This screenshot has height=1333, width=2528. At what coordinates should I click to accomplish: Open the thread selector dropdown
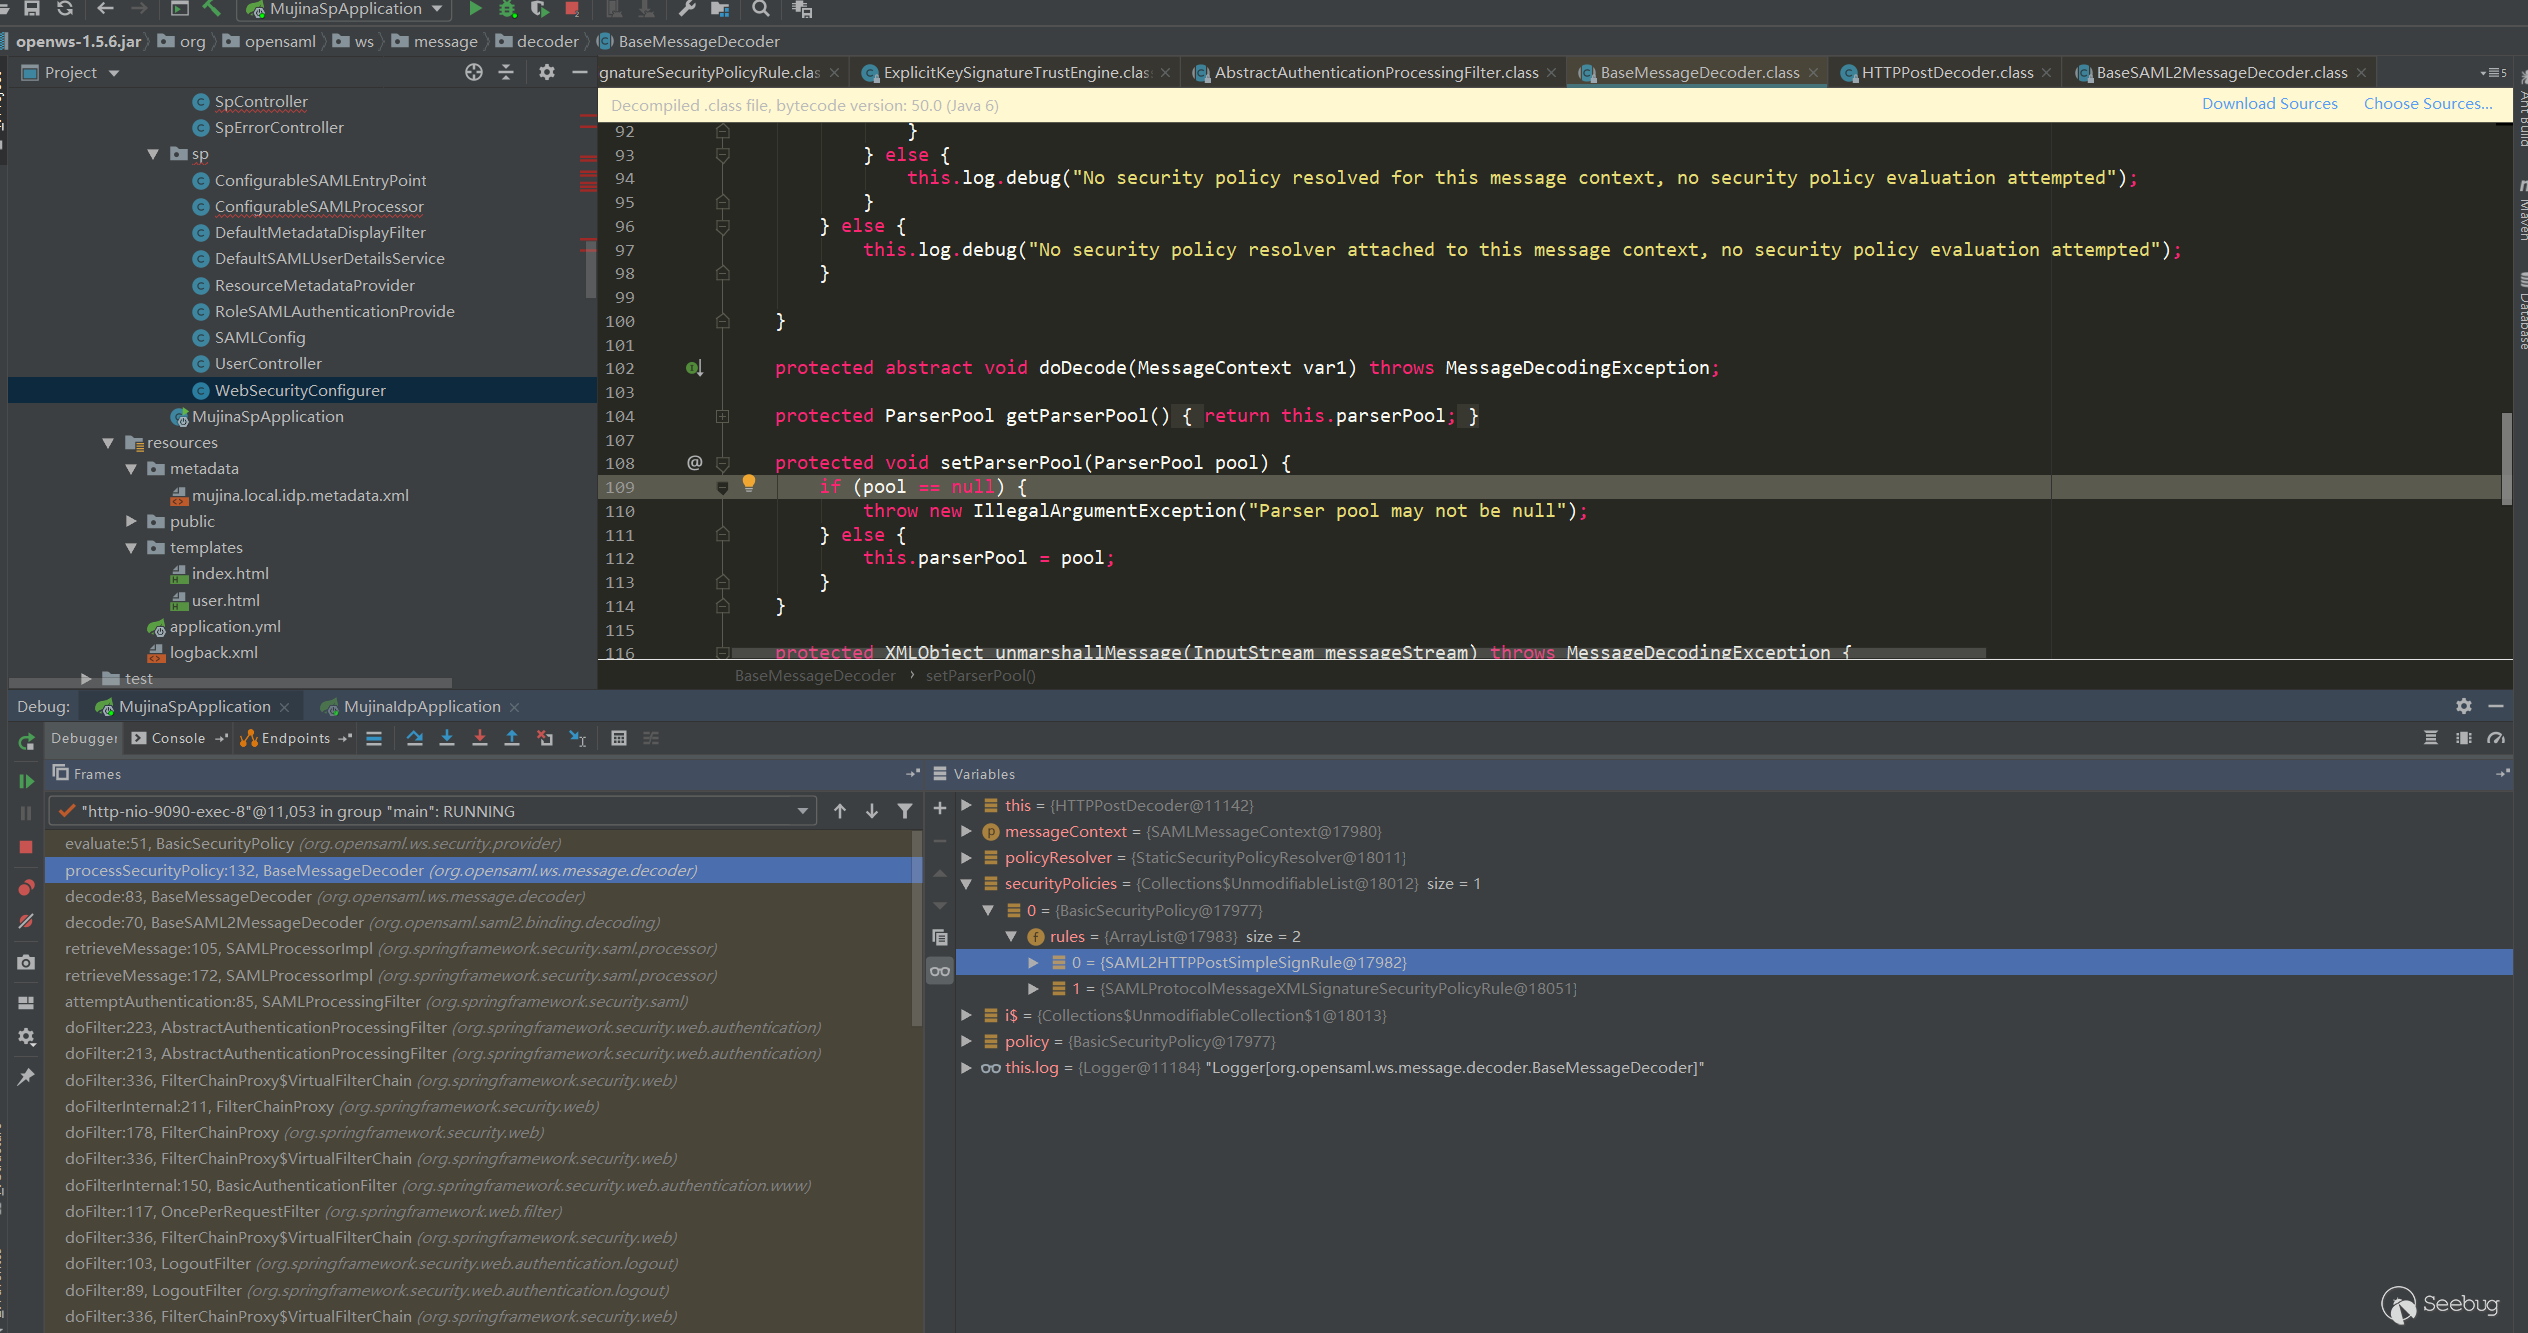tap(802, 811)
